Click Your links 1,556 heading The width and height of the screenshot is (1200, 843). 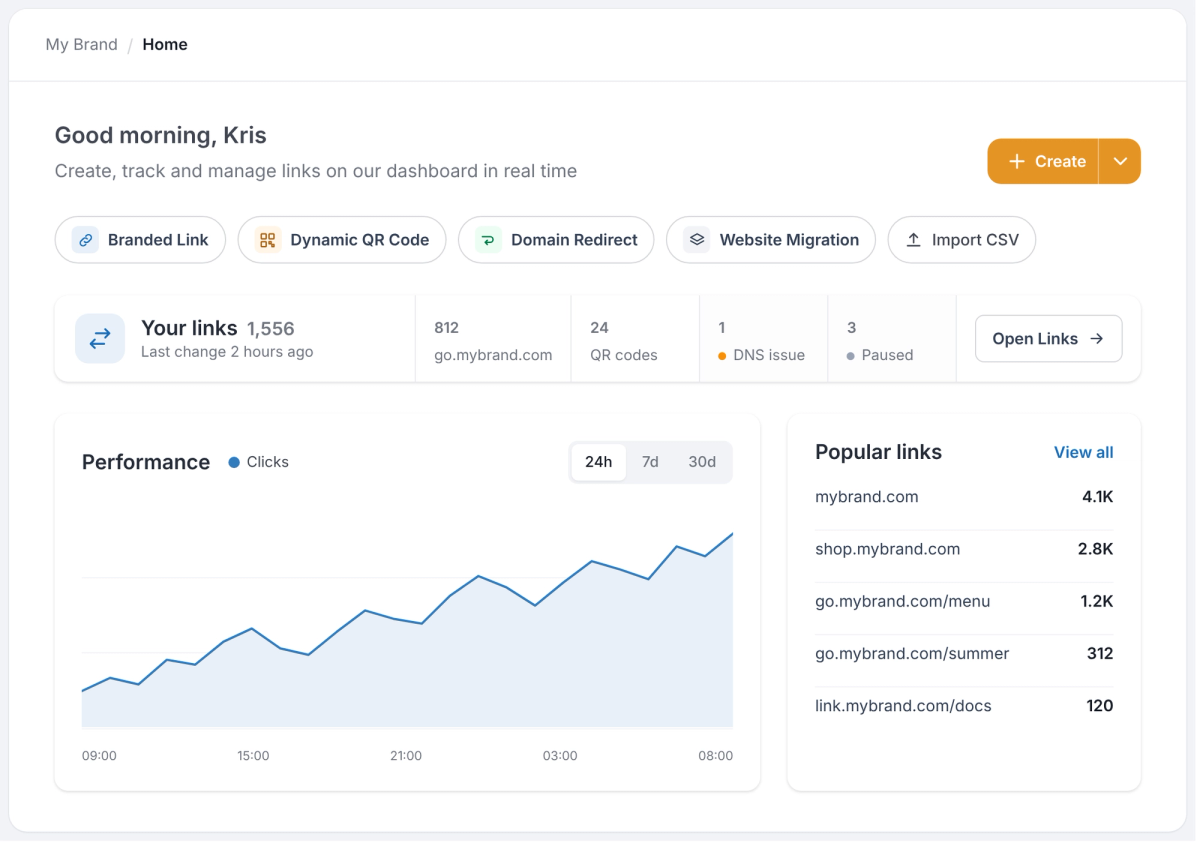(x=218, y=328)
